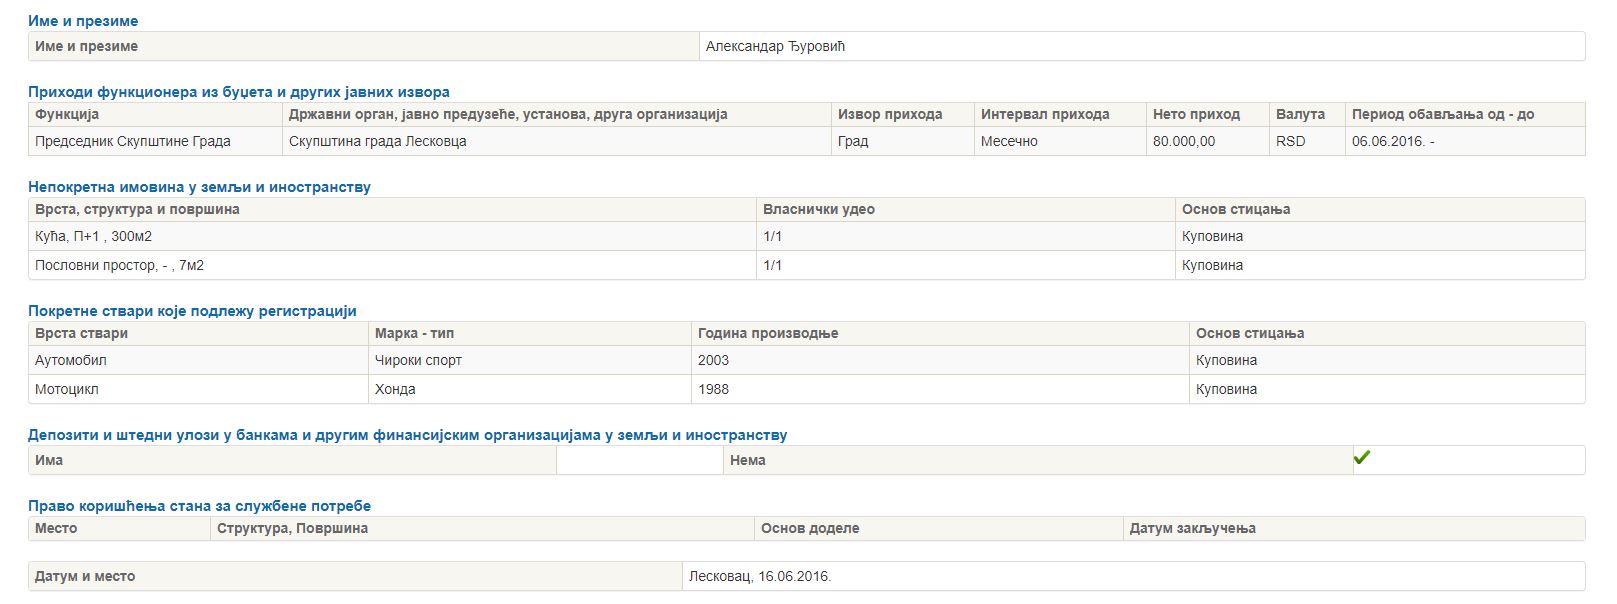Select the name Александар Ђуровић

[775, 47]
